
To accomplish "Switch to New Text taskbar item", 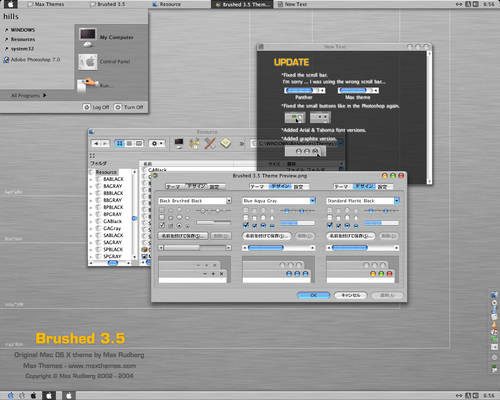I will (293, 4).
